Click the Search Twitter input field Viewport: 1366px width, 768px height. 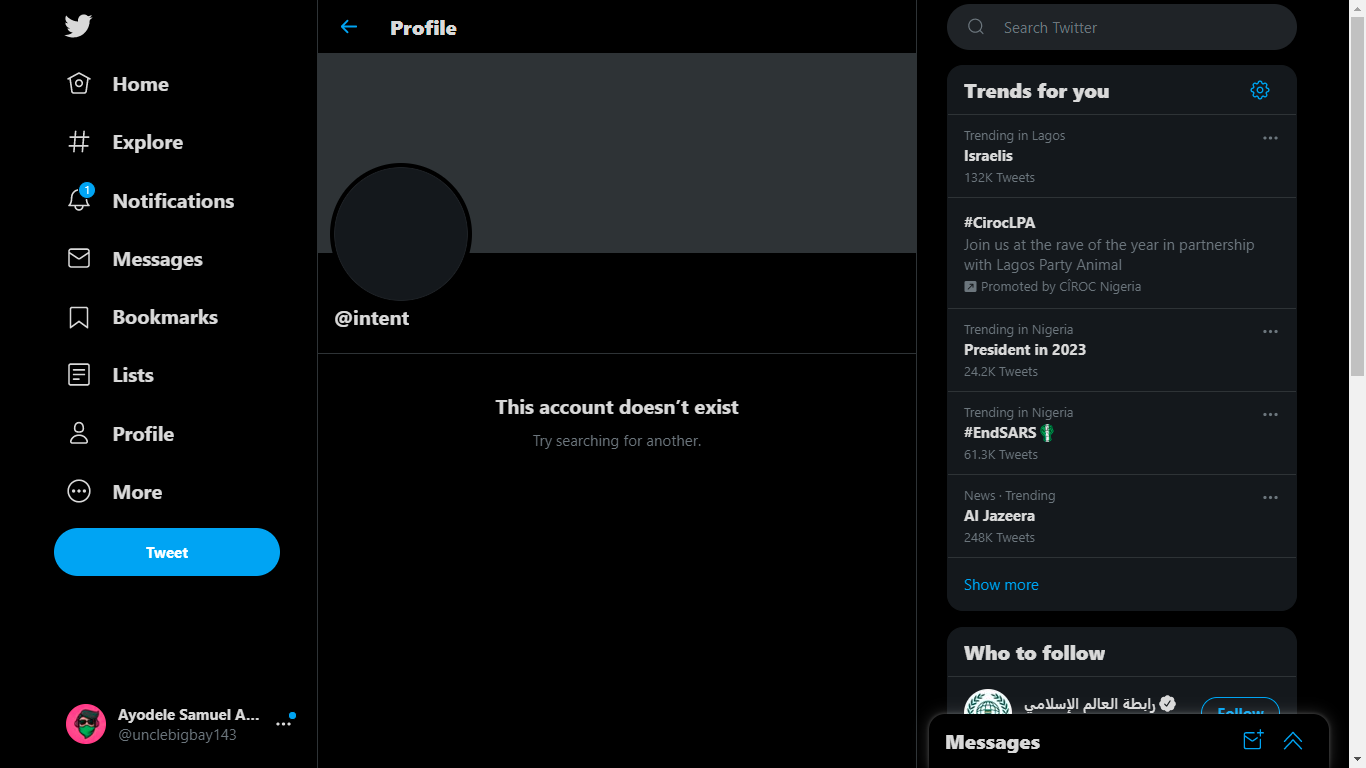click(1122, 27)
